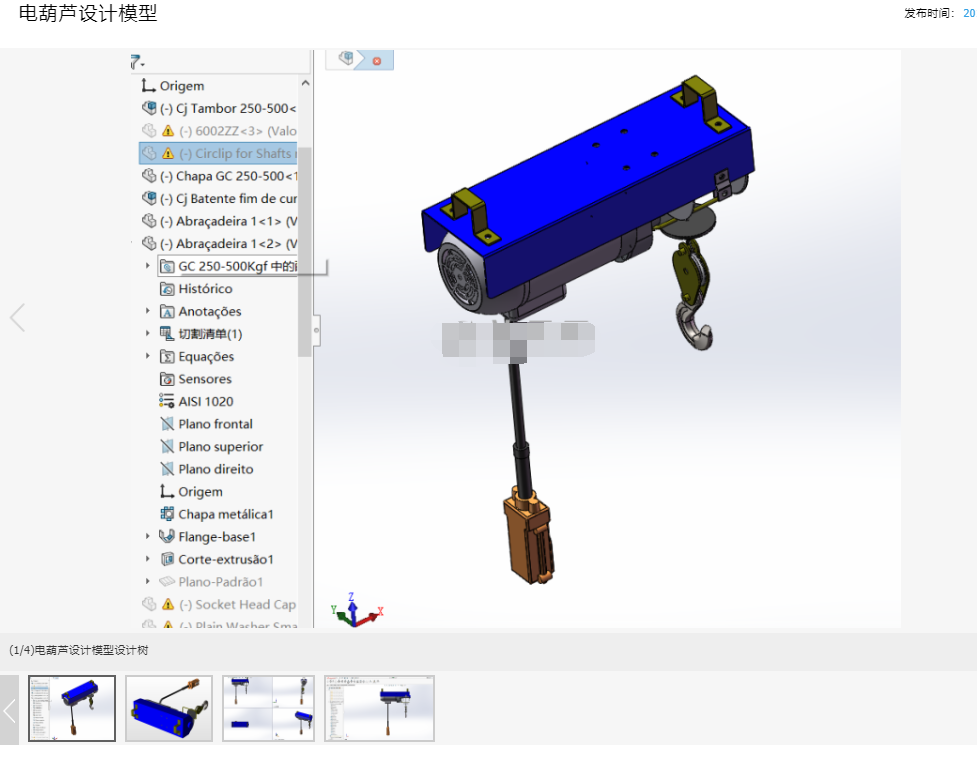The height and width of the screenshot is (763, 977).
Task: Click the panel collapse handle on splitter
Action: click(x=317, y=331)
